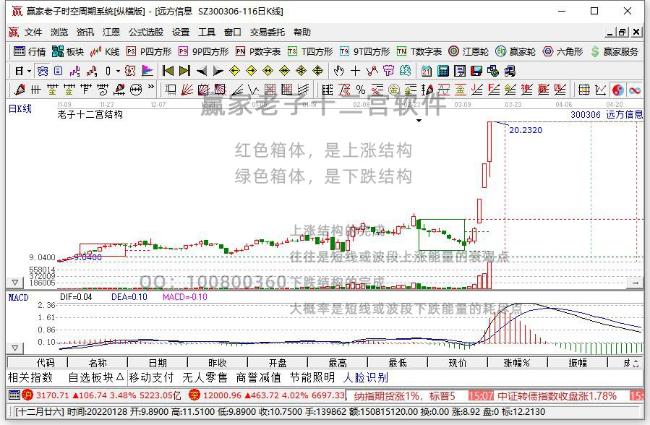The image size is (650, 425).
Task: Open the 9P四方形 tool
Action: point(204,51)
